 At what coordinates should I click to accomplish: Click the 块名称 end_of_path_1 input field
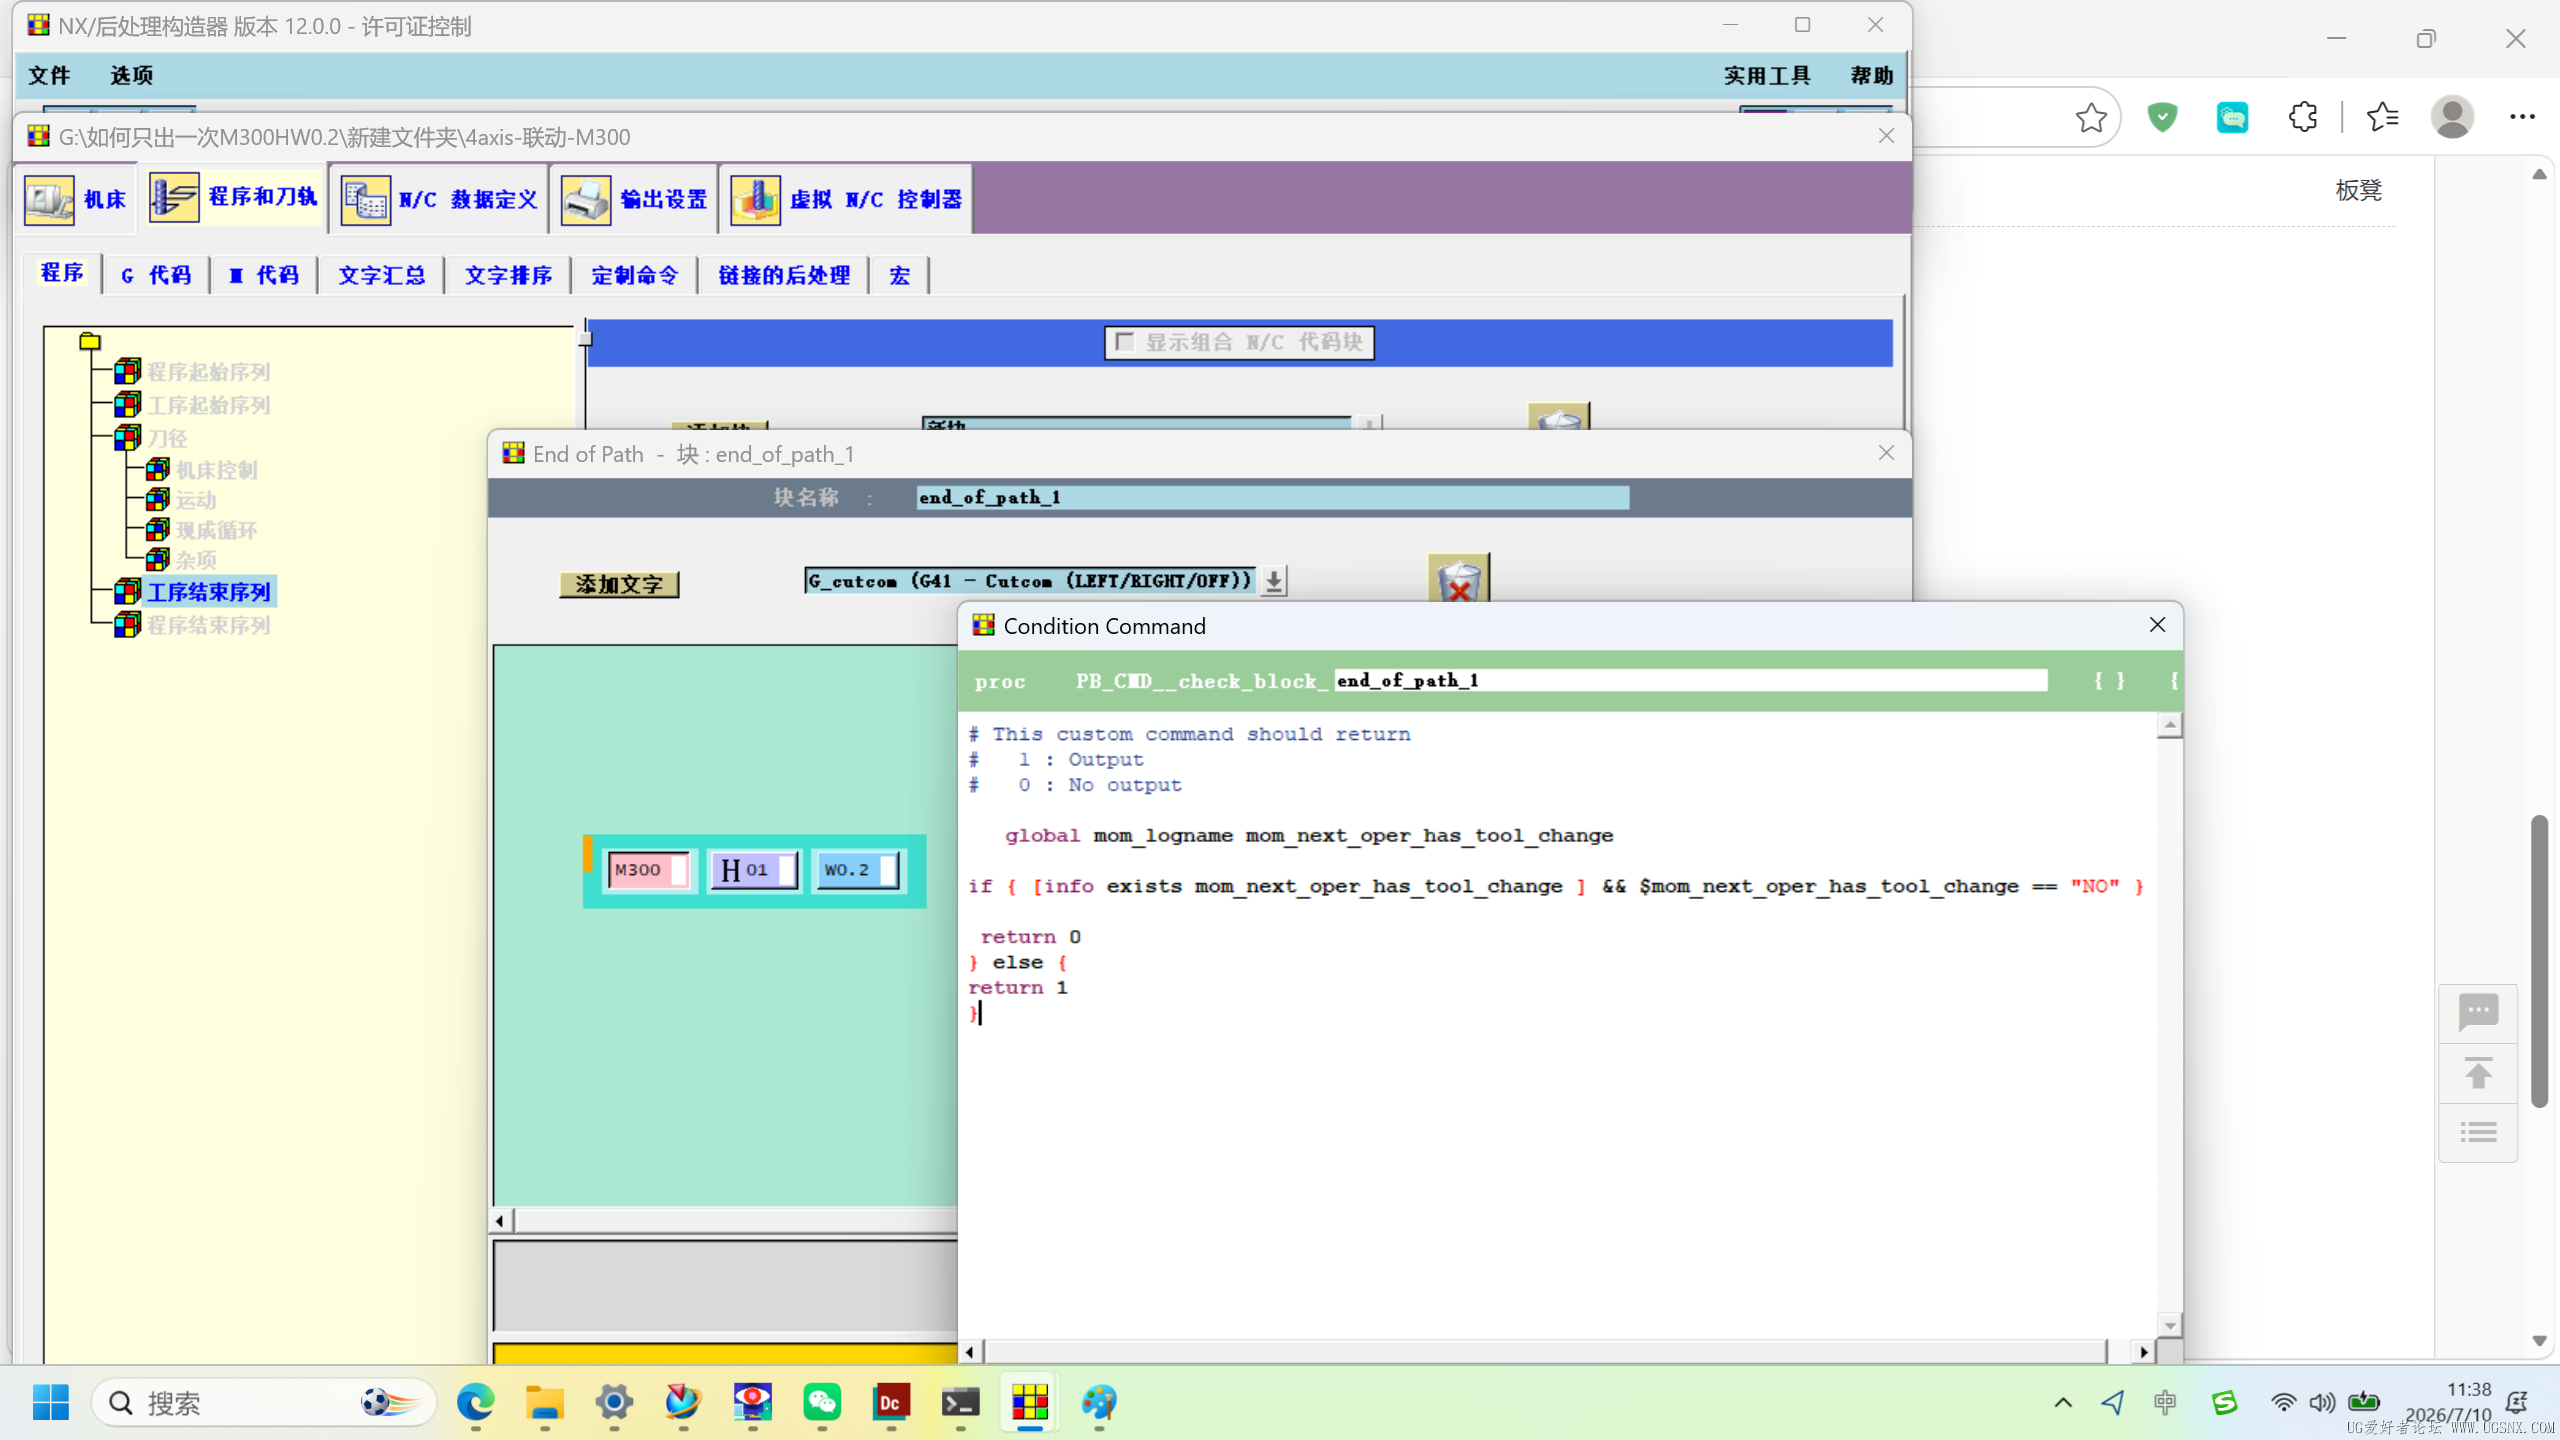(x=1272, y=497)
